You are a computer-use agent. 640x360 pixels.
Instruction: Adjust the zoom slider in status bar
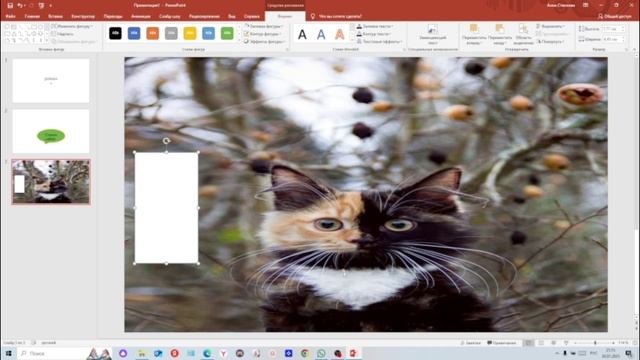595,343
